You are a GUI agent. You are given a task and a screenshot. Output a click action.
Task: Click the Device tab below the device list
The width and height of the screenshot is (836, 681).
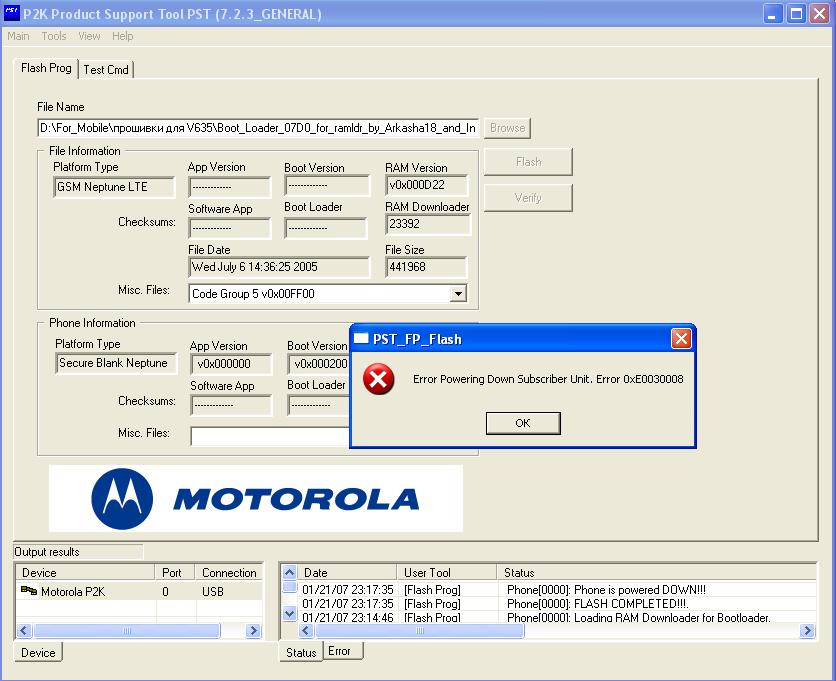click(x=38, y=652)
